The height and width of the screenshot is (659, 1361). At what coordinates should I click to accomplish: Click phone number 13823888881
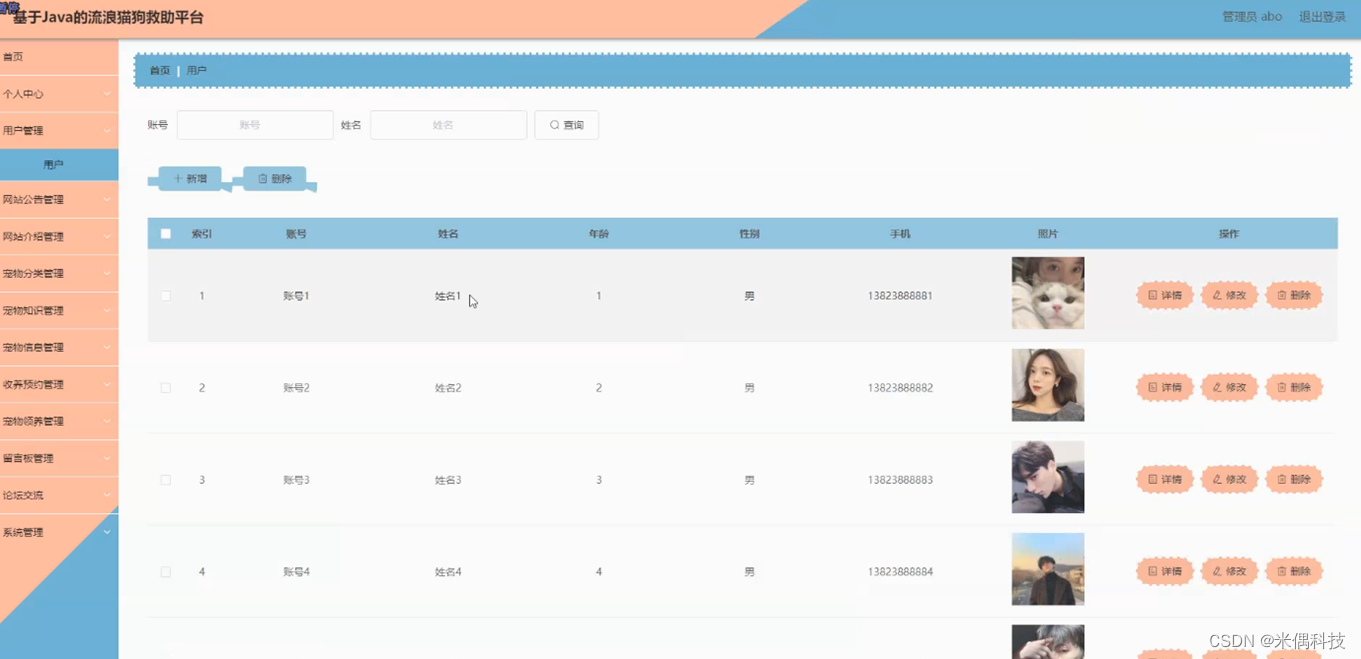(900, 296)
